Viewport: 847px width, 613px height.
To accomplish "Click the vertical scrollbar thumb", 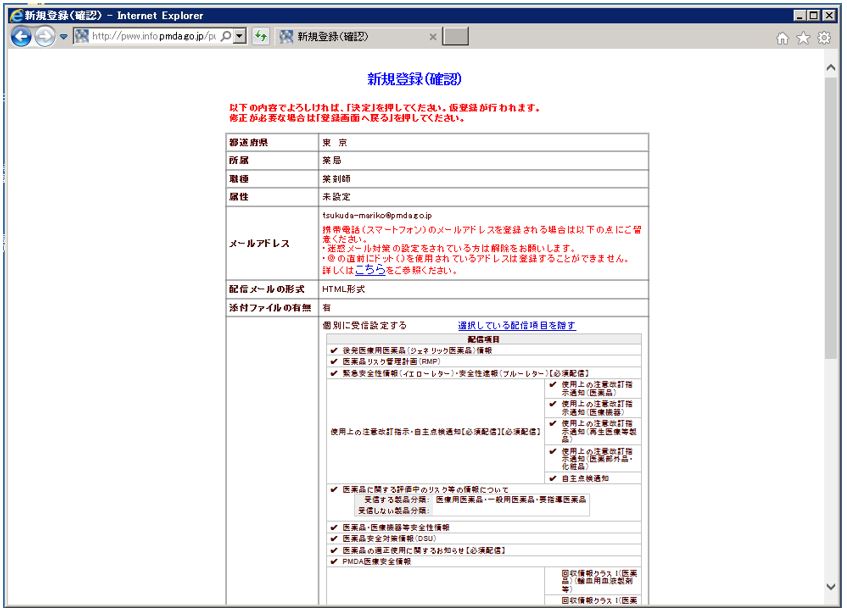I will coord(831,218).
